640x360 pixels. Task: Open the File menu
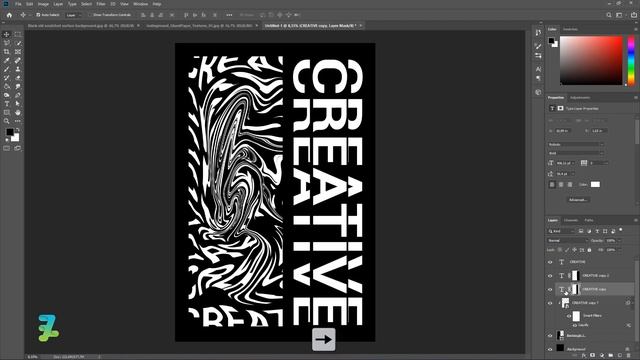18,4
